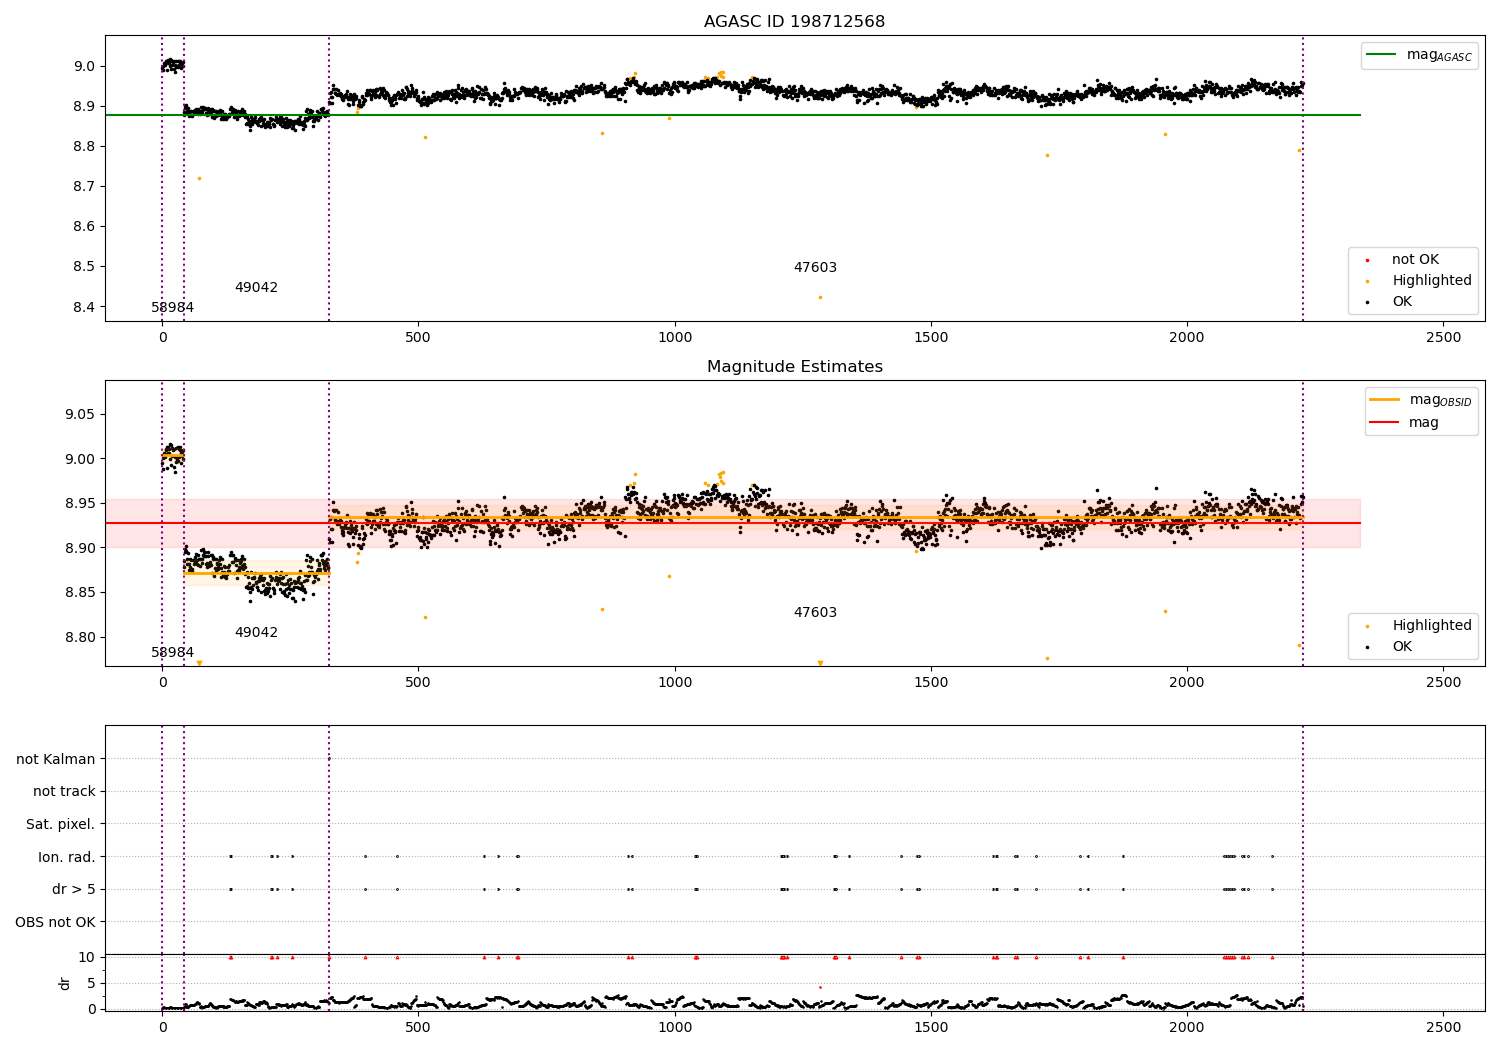Screen dimensions: 1500x1050
Task: Click the 49042 obsid label in the top plot
Action: point(256,288)
